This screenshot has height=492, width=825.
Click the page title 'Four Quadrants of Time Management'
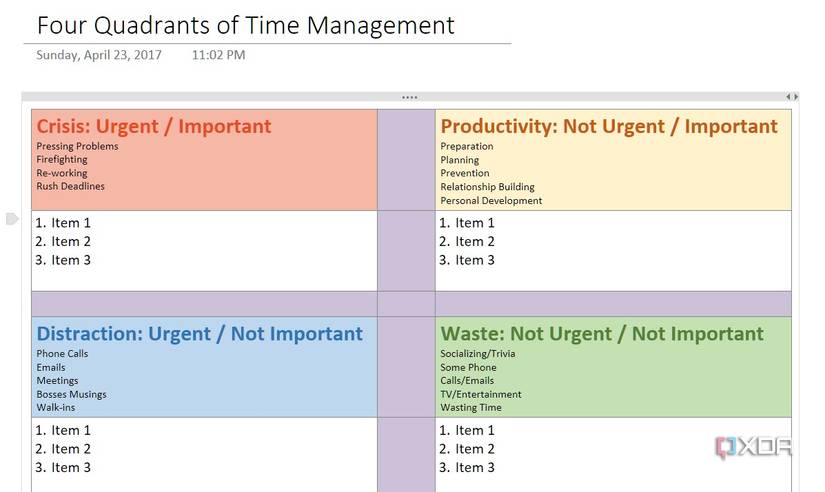click(246, 25)
